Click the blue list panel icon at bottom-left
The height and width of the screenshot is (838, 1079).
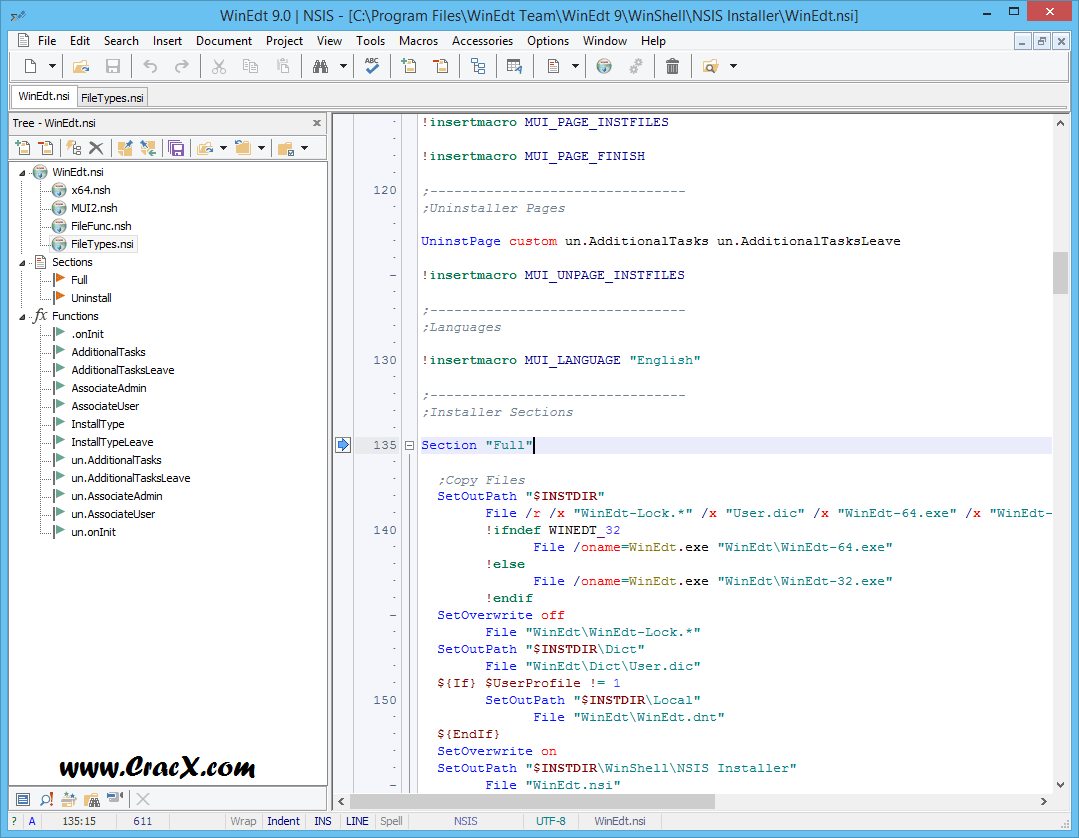[x=23, y=799]
